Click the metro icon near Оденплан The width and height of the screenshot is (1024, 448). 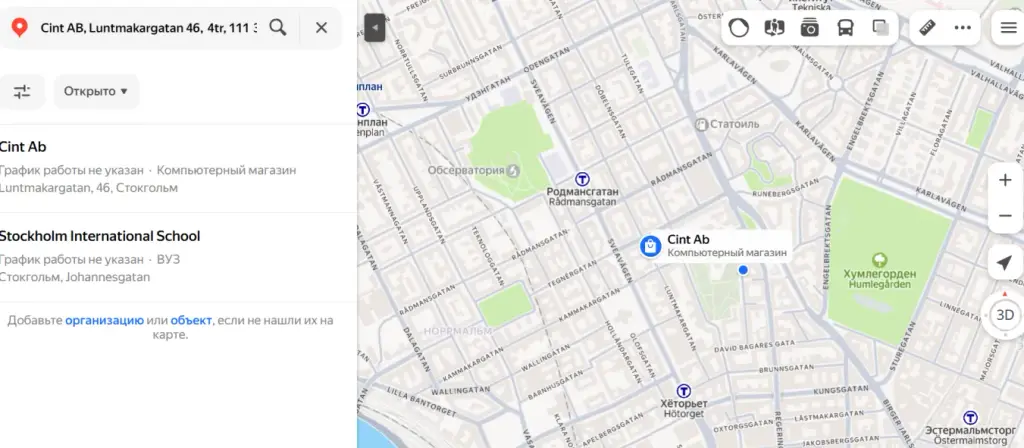pyautogui.click(x=363, y=109)
